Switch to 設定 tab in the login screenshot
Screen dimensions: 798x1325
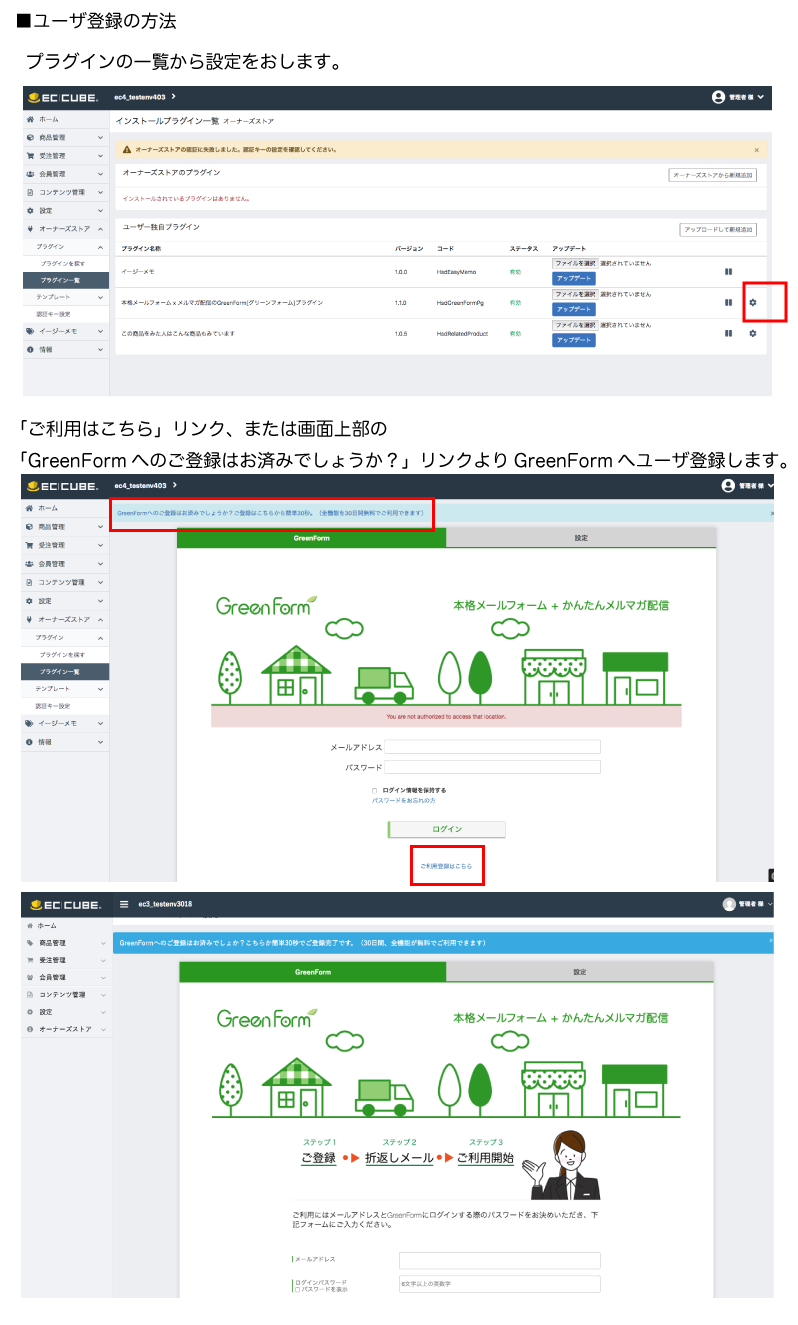(581, 538)
